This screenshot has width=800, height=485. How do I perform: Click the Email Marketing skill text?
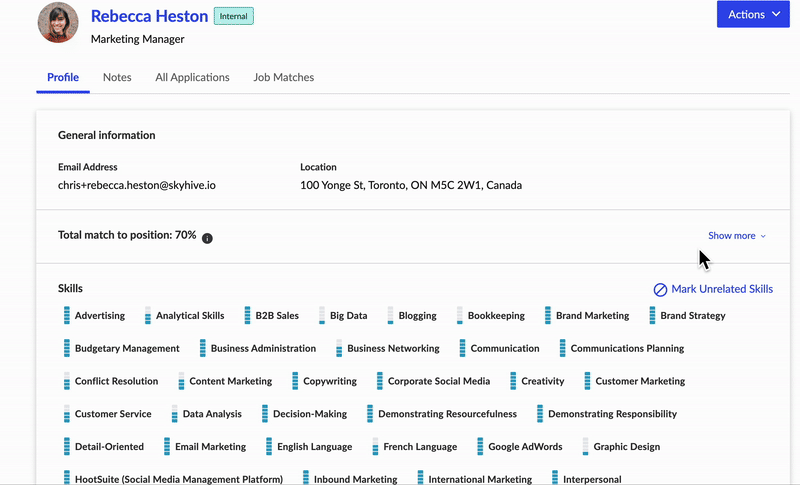(210, 447)
